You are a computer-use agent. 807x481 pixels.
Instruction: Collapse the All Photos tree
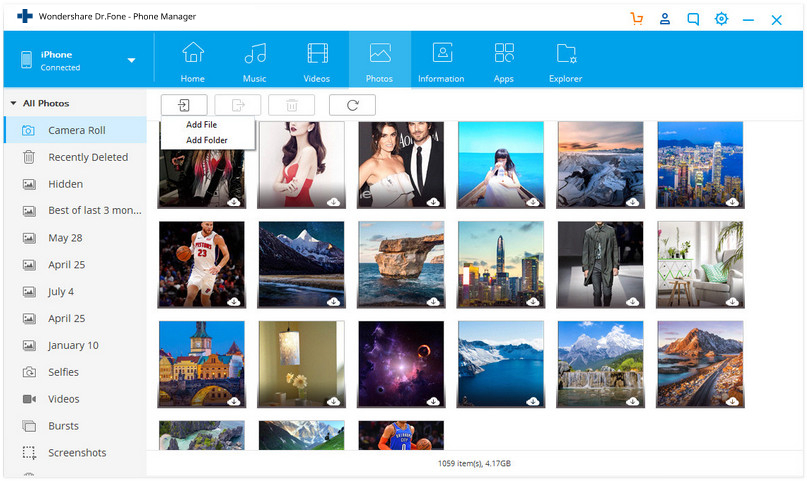12,103
